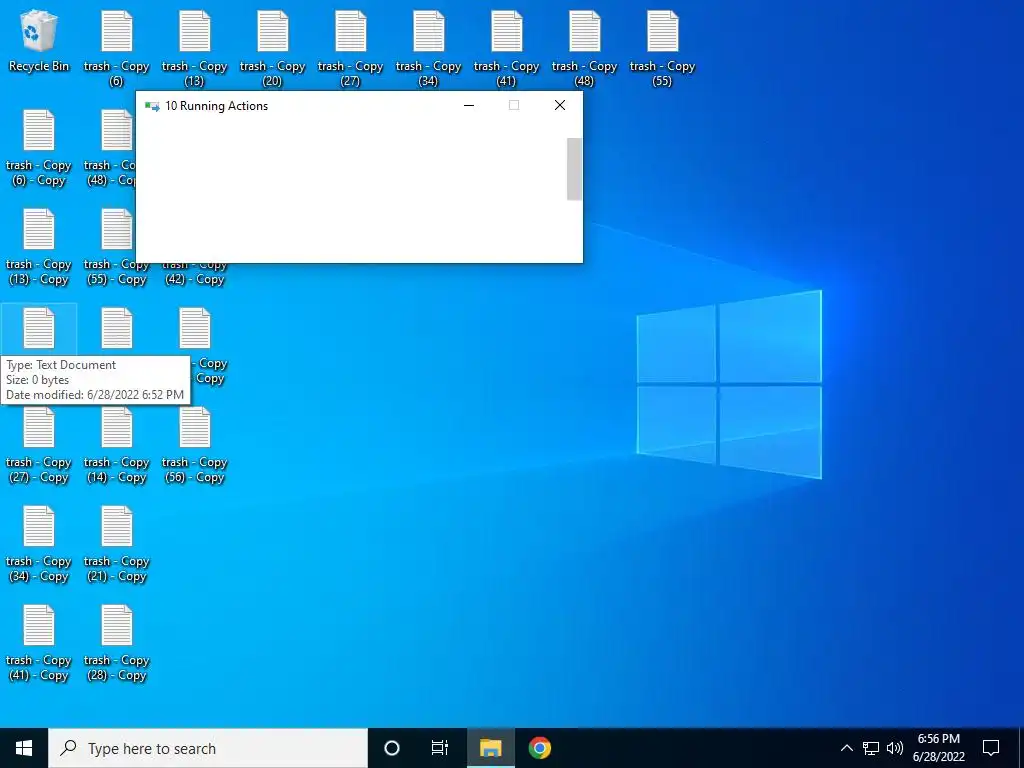Select the trash - Copy (13) file

(x=194, y=48)
